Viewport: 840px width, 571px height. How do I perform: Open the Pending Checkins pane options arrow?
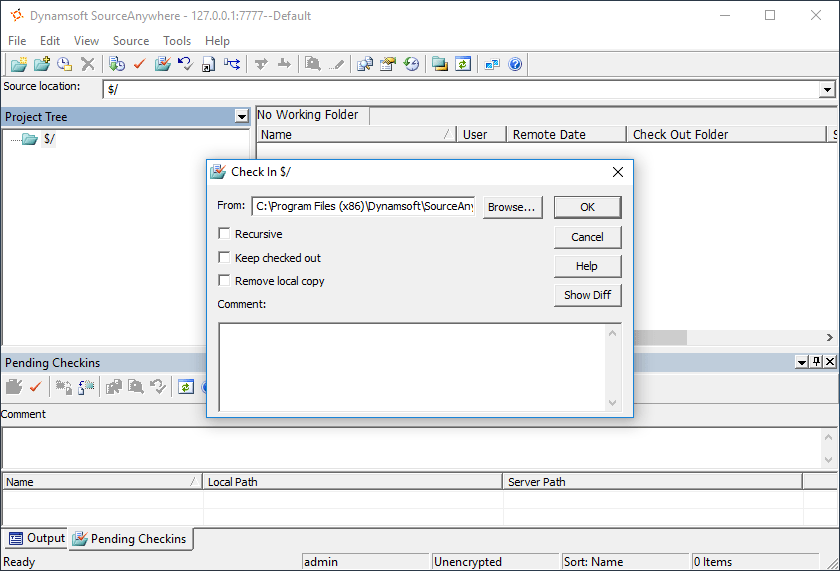click(x=801, y=362)
